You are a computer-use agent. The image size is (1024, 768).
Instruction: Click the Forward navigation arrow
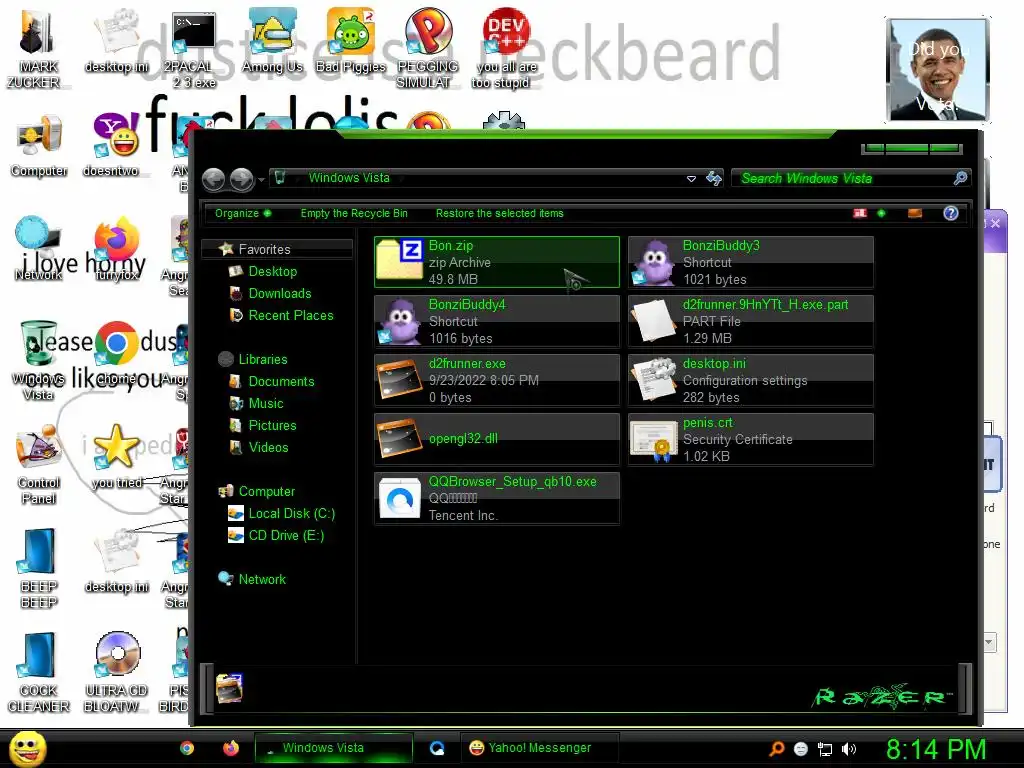(x=242, y=179)
